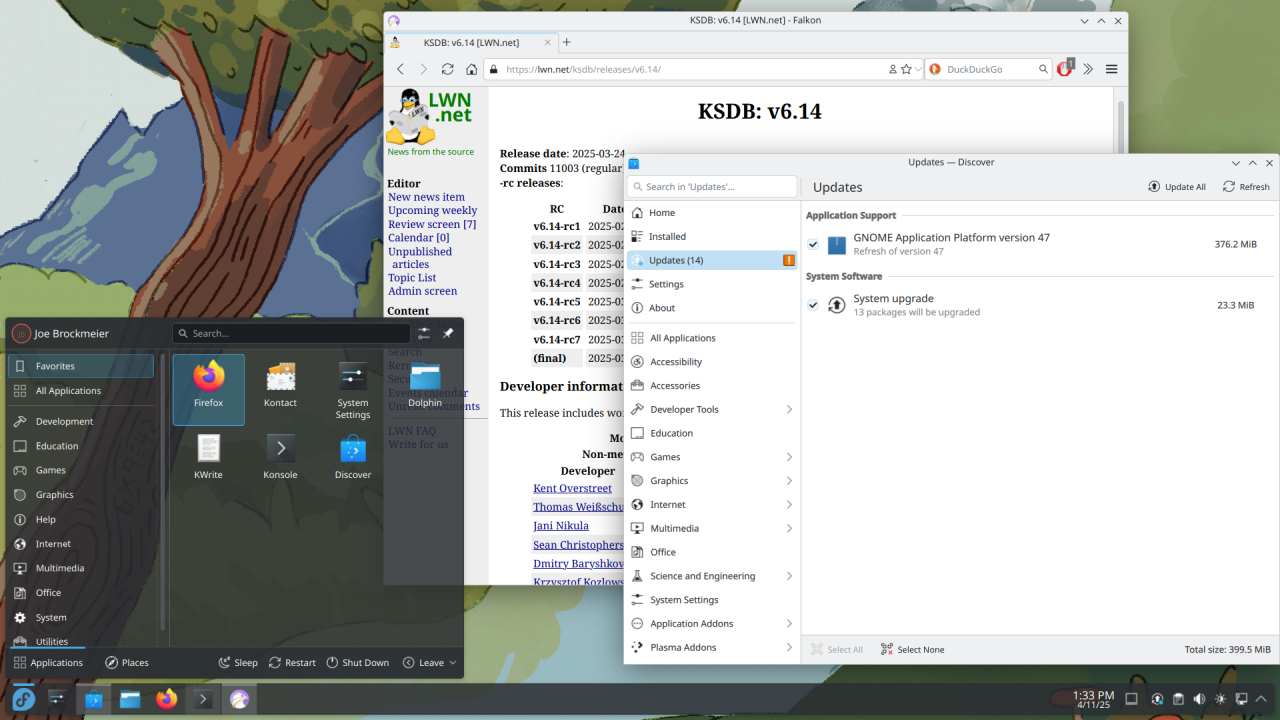Image resolution: width=1280 pixels, height=720 pixels.
Task: Open the Upcoming weekly link on LWN
Action: click(432, 210)
